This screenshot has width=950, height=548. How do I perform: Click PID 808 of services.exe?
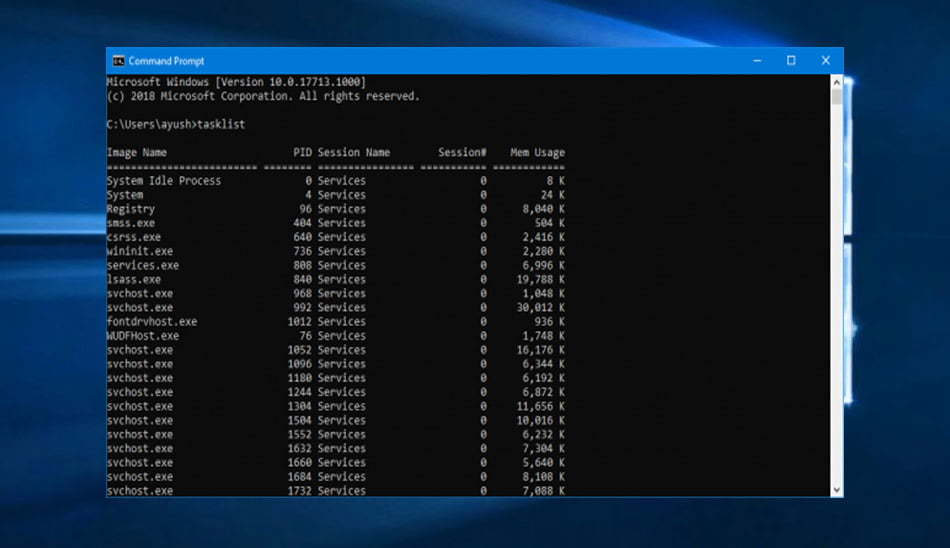pos(302,266)
